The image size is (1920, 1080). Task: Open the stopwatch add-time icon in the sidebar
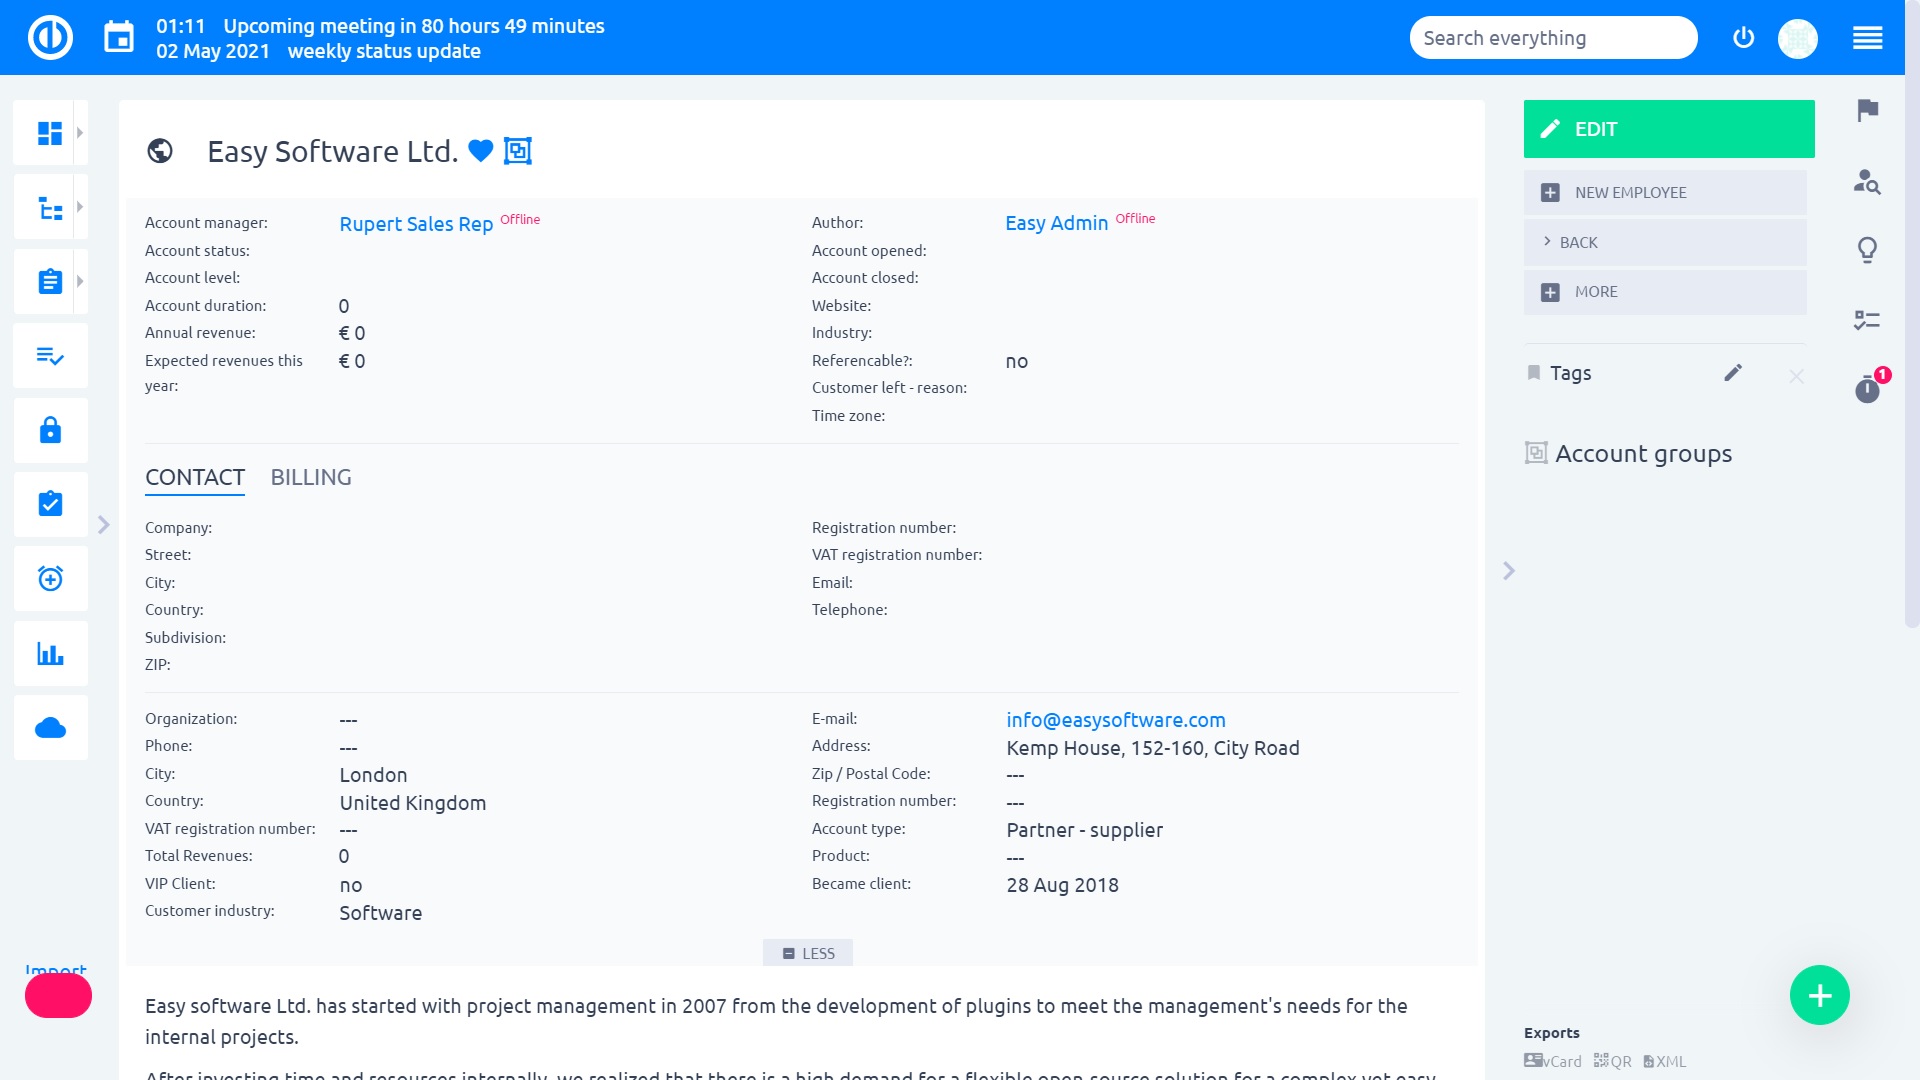[50, 578]
